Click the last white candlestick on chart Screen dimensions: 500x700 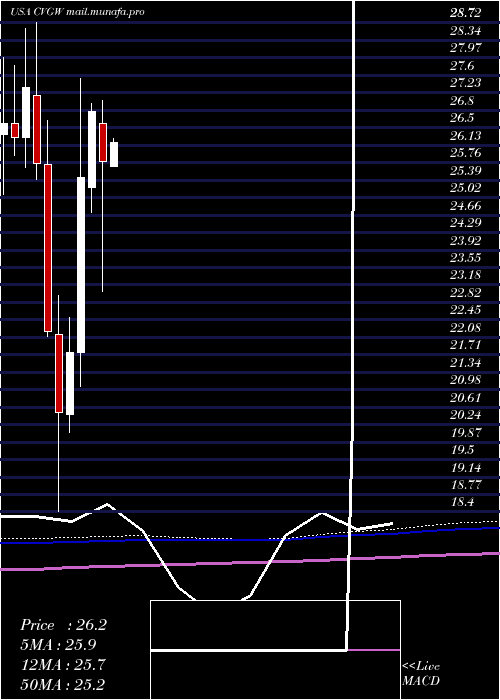click(114, 154)
